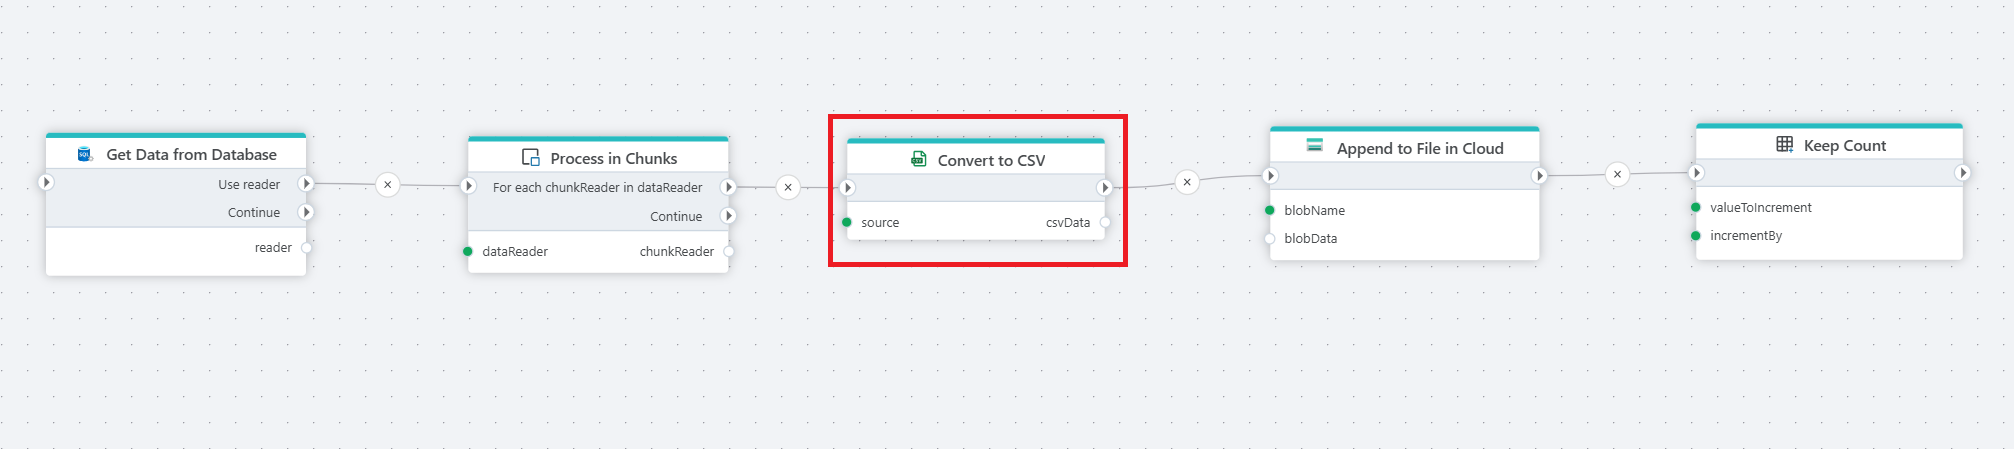Click the valueToIncrement input port
This screenshot has height=449, width=2014.
pyautogui.click(x=1696, y=207)
